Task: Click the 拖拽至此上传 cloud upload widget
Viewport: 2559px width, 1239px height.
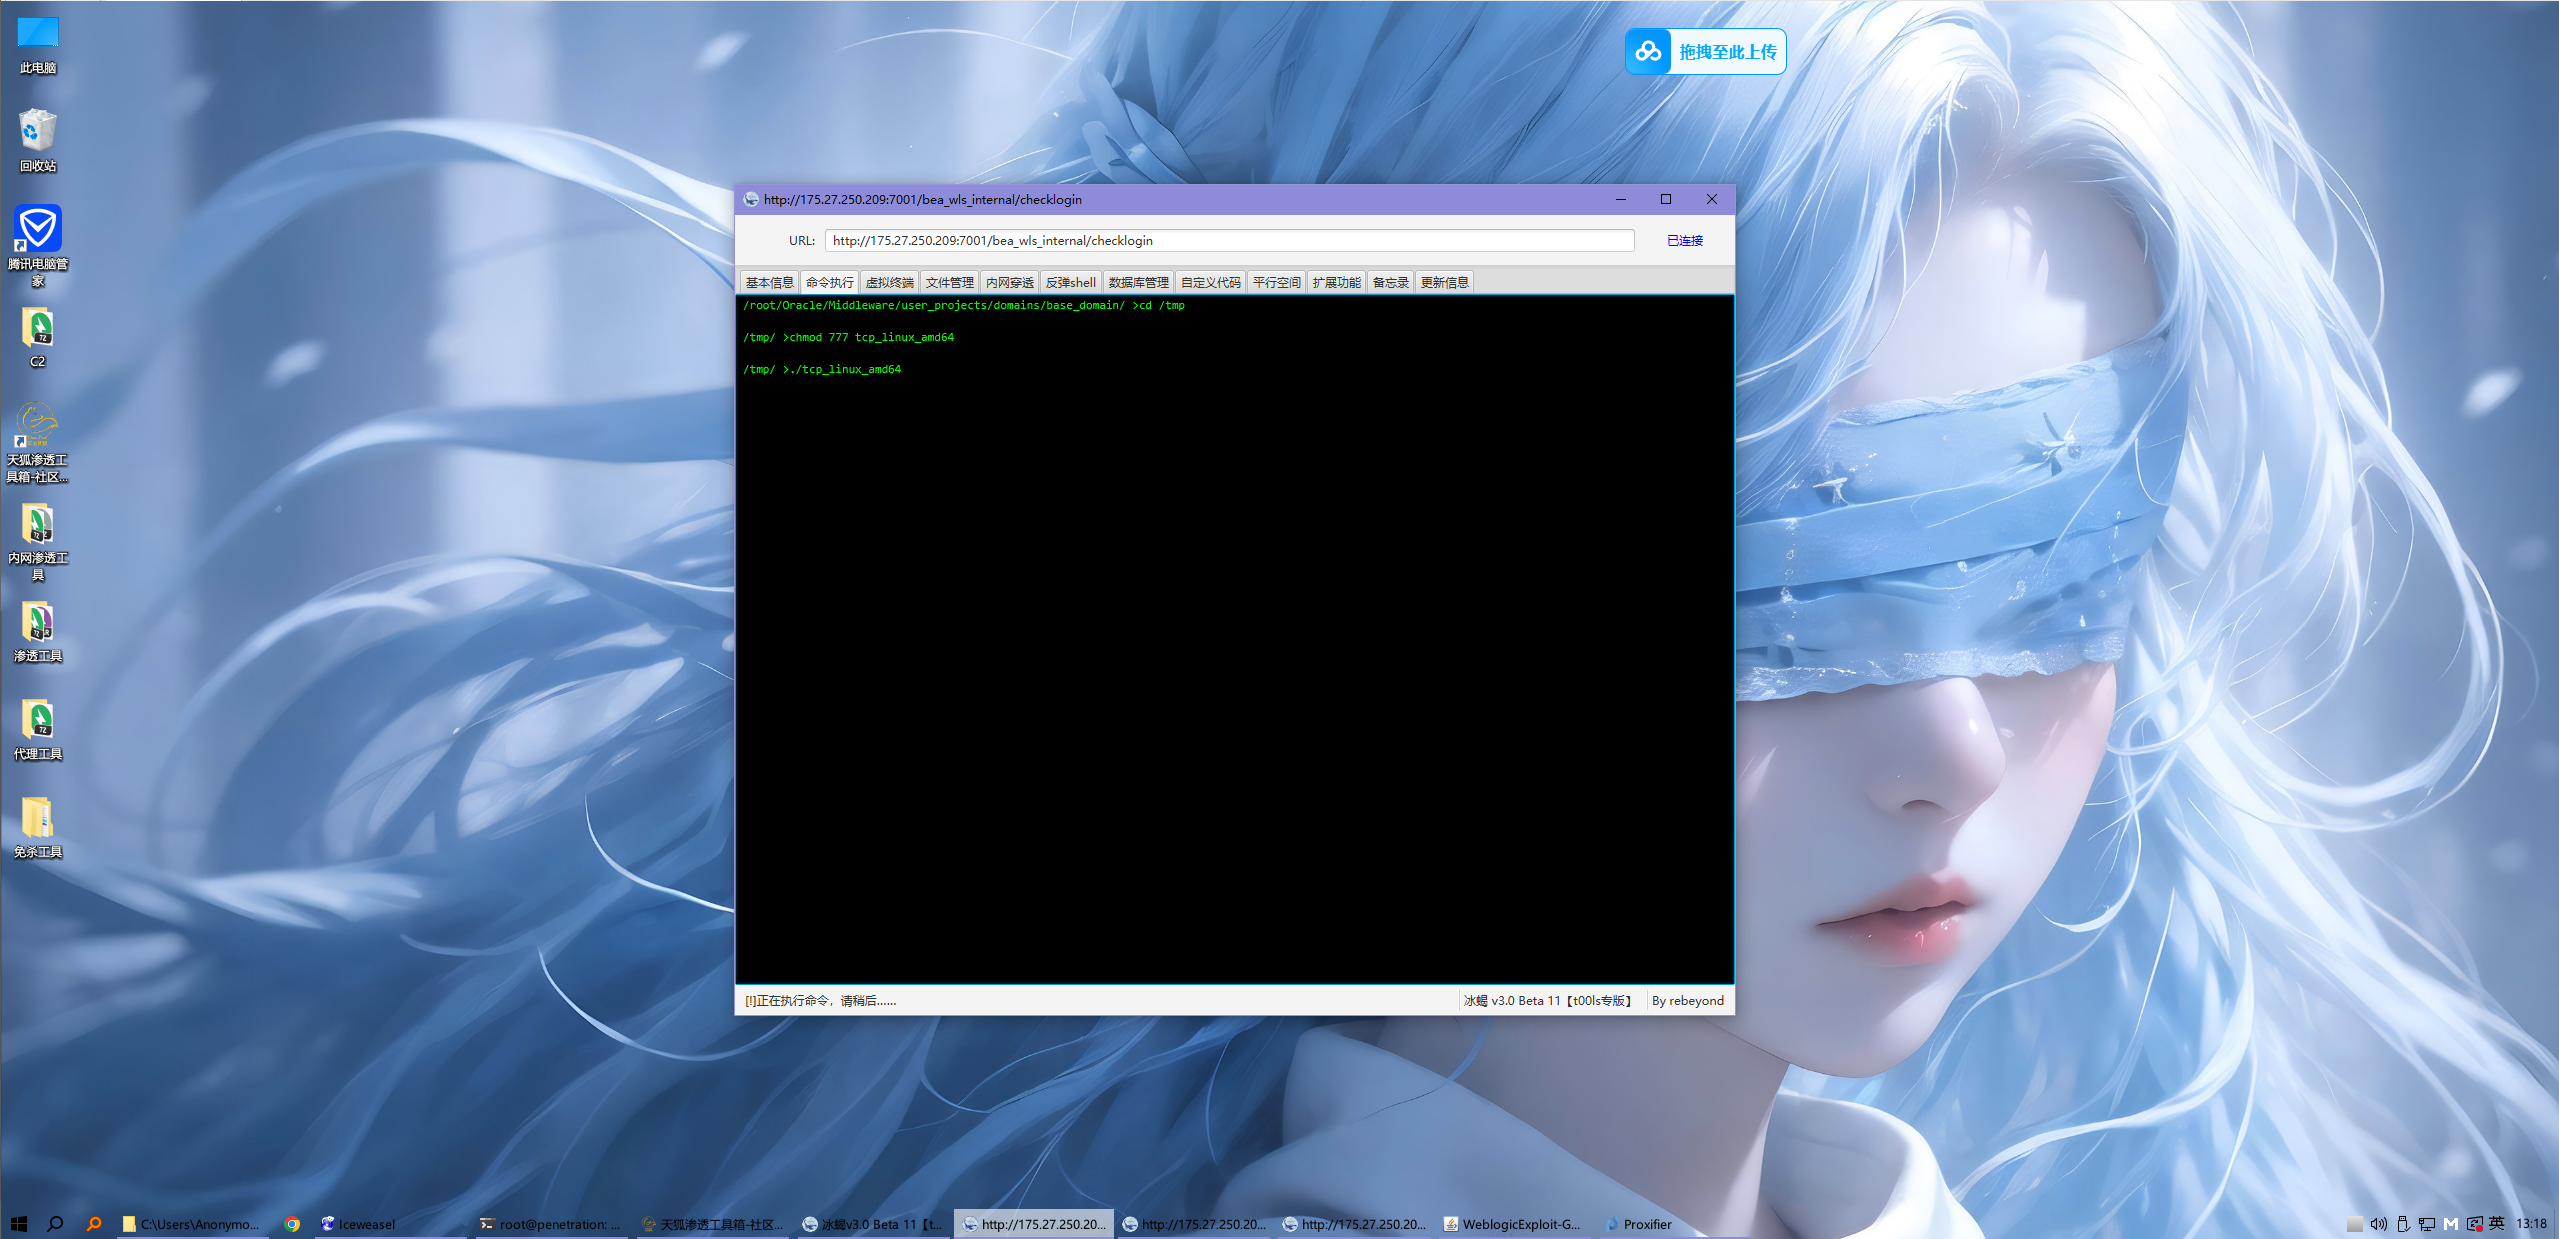Action: 1706,52
